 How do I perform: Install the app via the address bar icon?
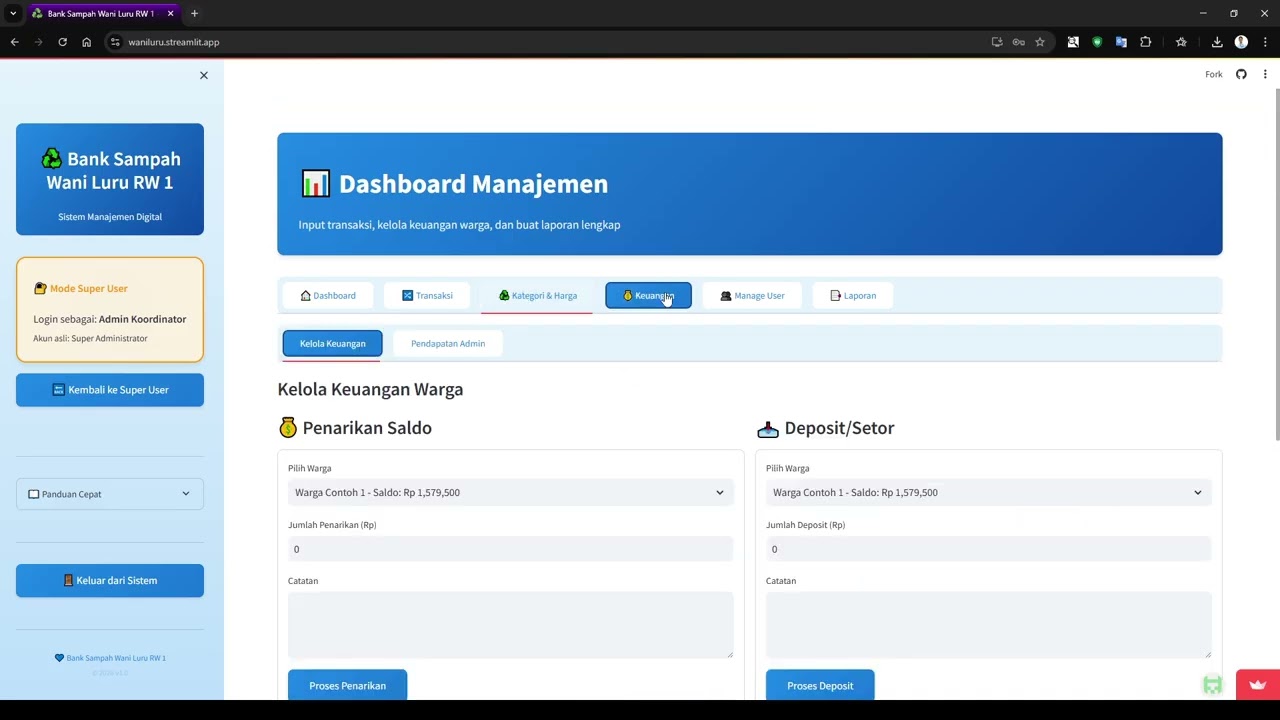click(x=997, y=42)
